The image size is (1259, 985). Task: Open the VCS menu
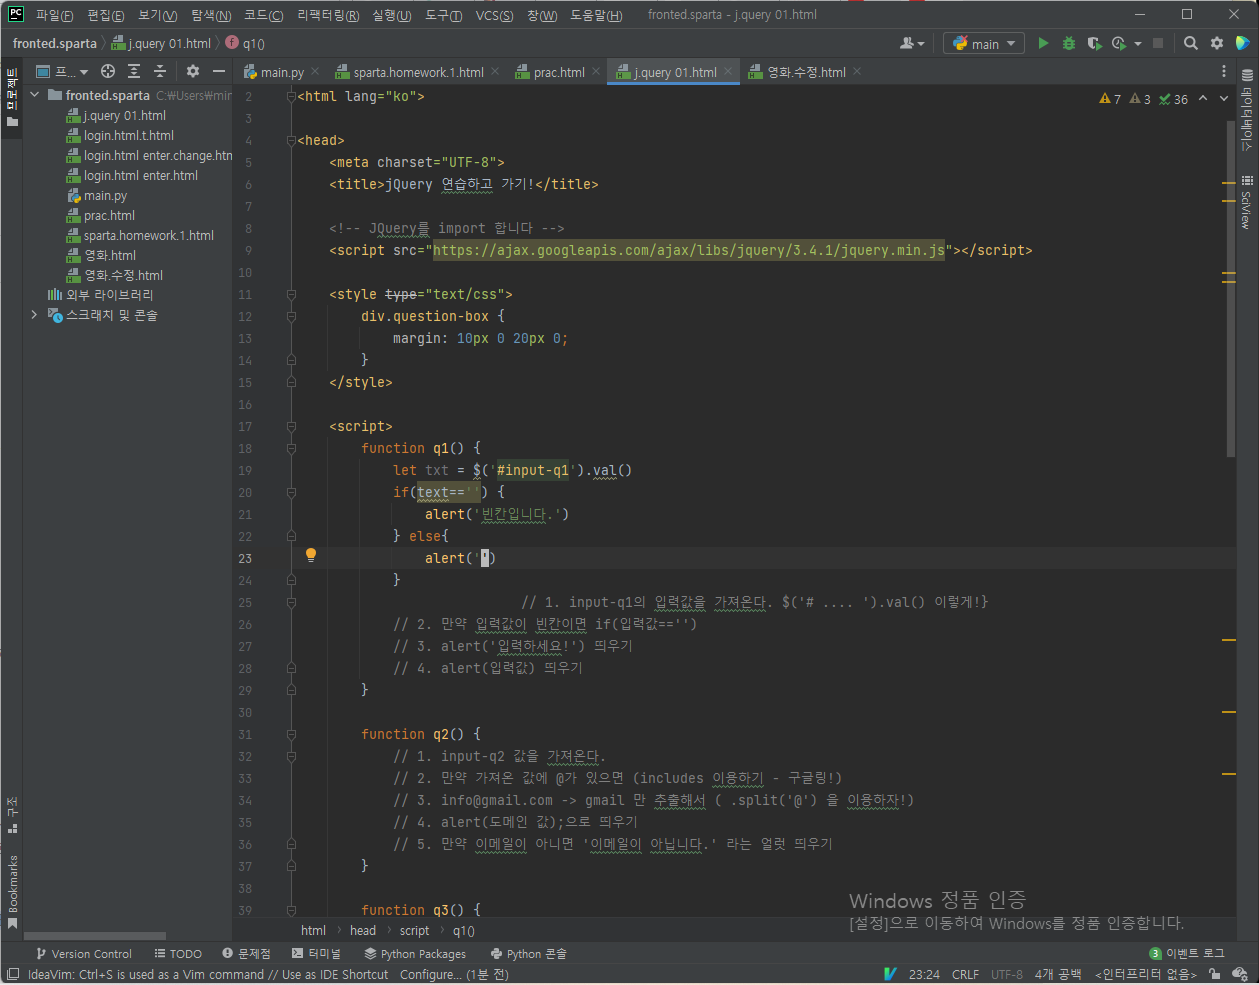(x=494, y=15)
